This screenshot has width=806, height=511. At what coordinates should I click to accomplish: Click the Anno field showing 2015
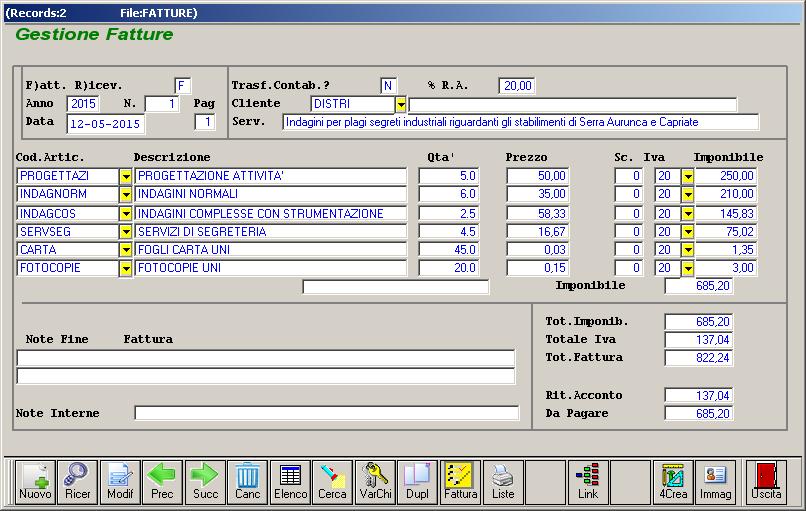[83, 104]
